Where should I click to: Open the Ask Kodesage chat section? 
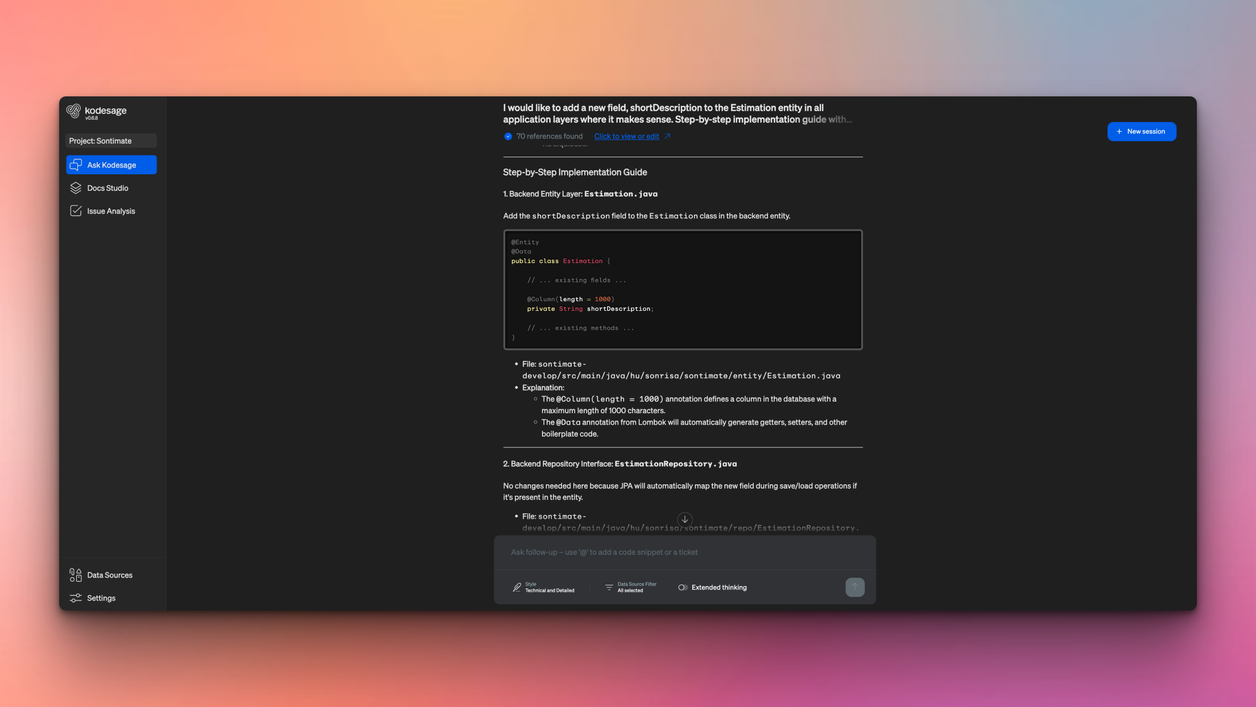click(111, 165)
